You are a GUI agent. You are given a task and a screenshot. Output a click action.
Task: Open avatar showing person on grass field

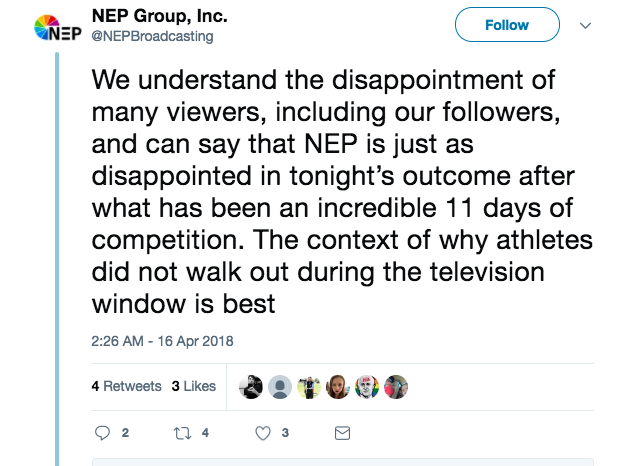[x=308, y=387]
